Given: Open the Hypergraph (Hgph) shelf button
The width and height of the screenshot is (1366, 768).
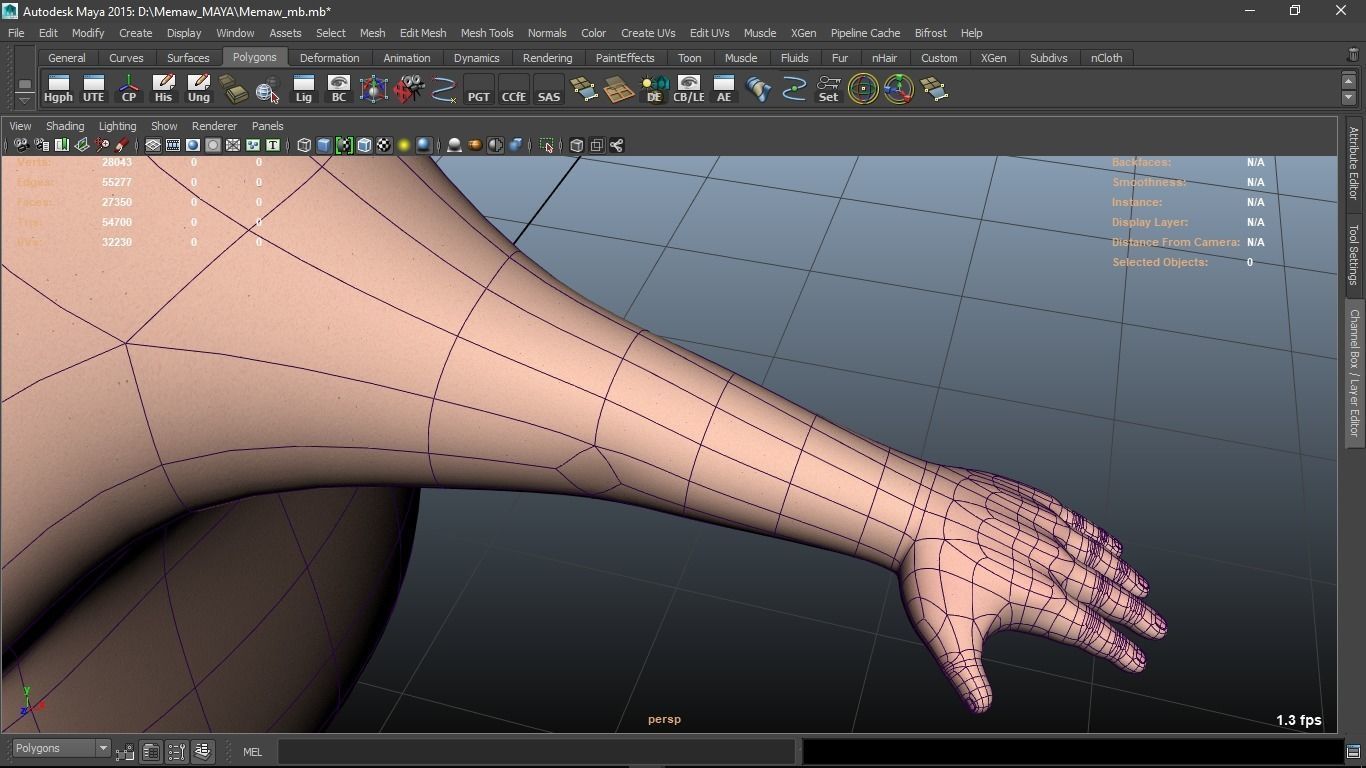Looking at the screenshot, I should click(x=58, y=89).
